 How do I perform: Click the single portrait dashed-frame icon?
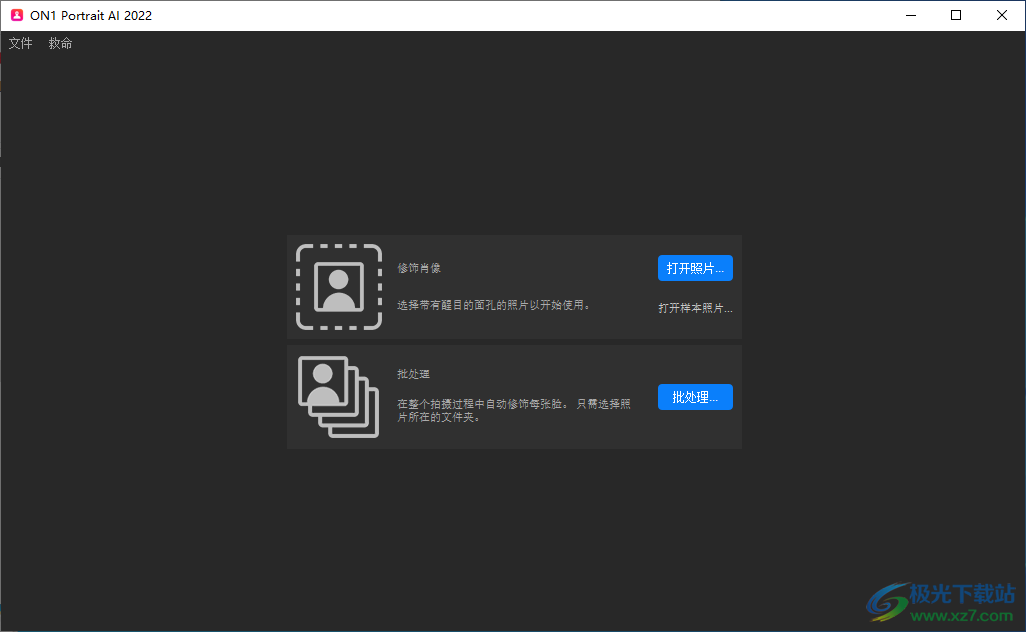[x=339, y=287]
